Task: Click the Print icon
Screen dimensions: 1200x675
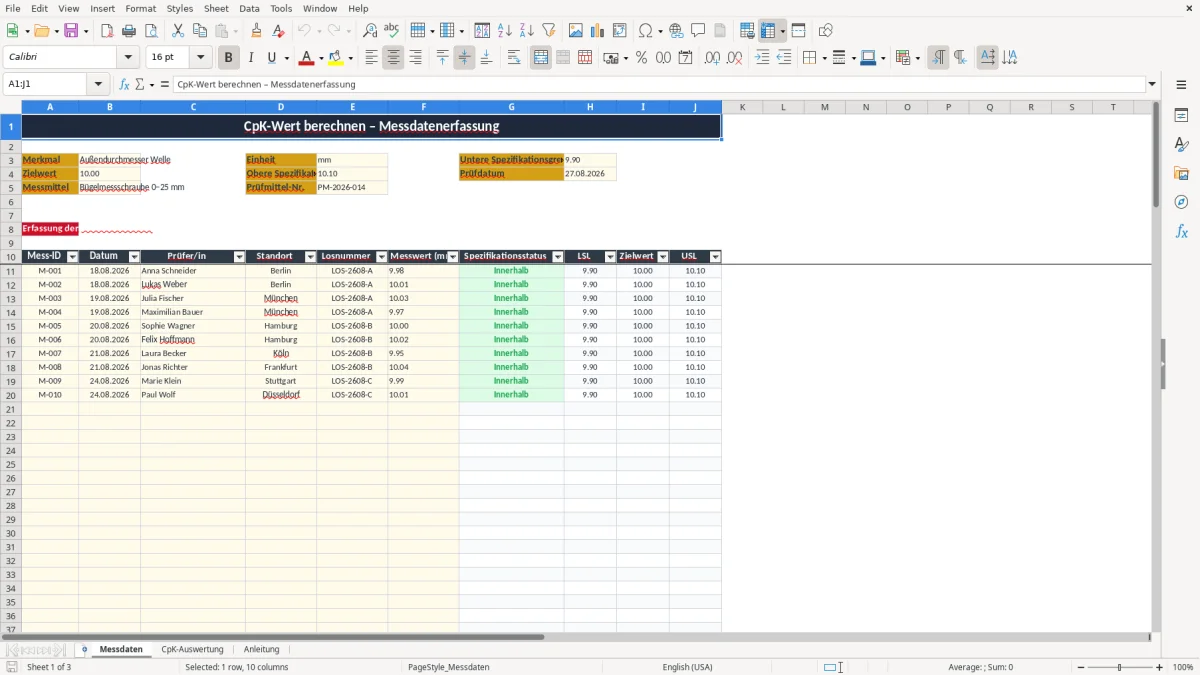Action: pyautogui.click(x=130, y=31)
